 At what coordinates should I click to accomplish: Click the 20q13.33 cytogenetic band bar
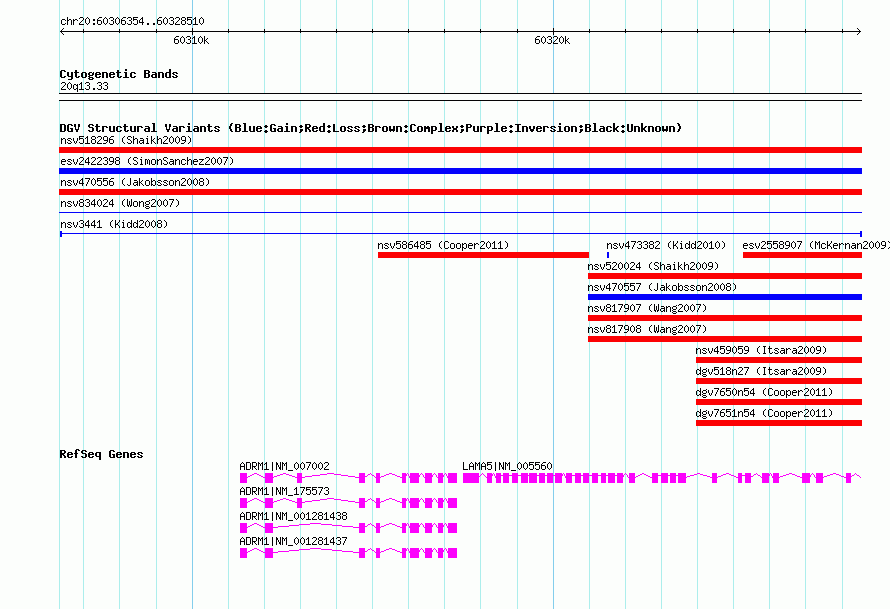coord(460,97)
